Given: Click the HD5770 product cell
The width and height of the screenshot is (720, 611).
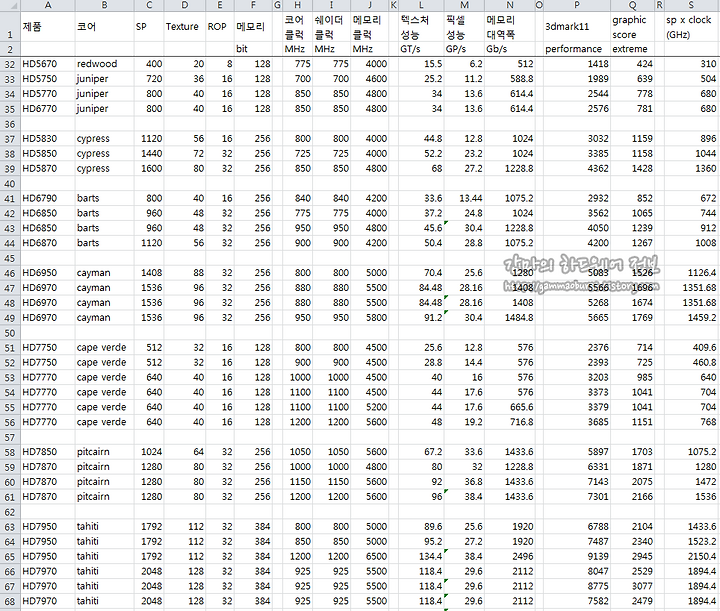Looking at the screenshot, I should point(48,94).
